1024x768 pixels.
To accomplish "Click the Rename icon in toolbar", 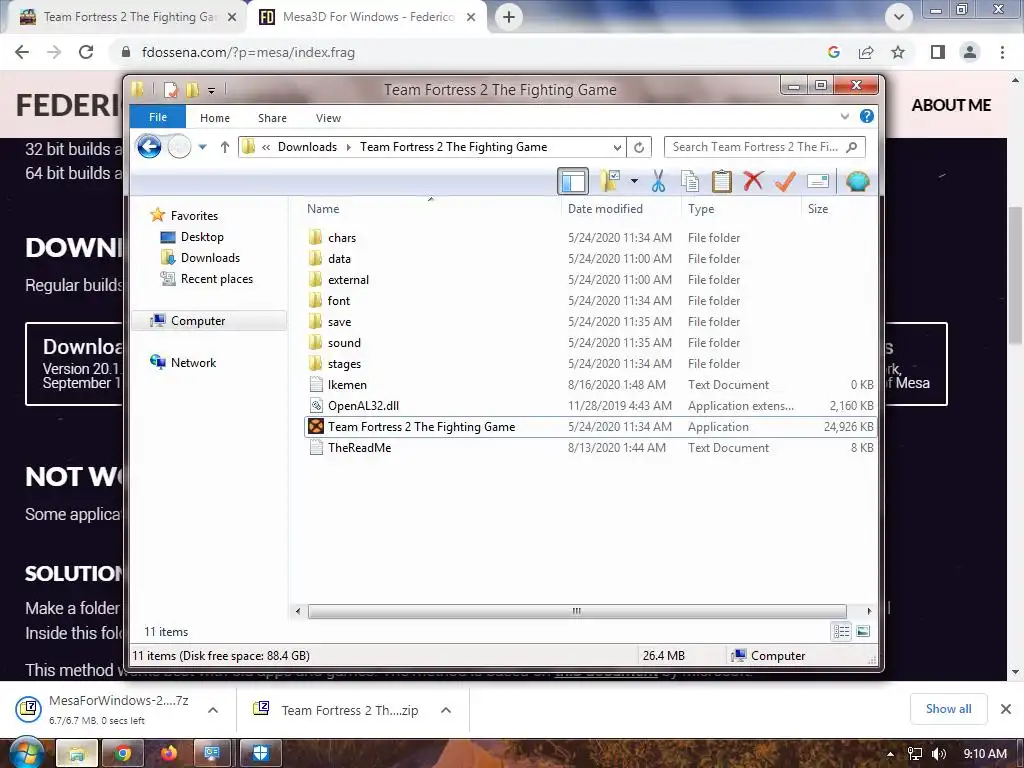I will pos(818,182).
